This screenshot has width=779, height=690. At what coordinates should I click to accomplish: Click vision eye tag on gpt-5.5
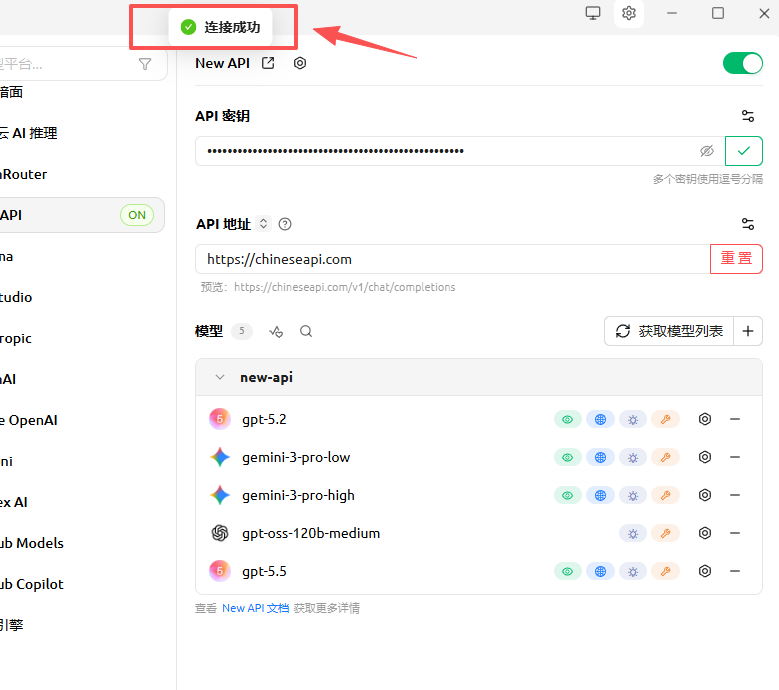[567, 572]
